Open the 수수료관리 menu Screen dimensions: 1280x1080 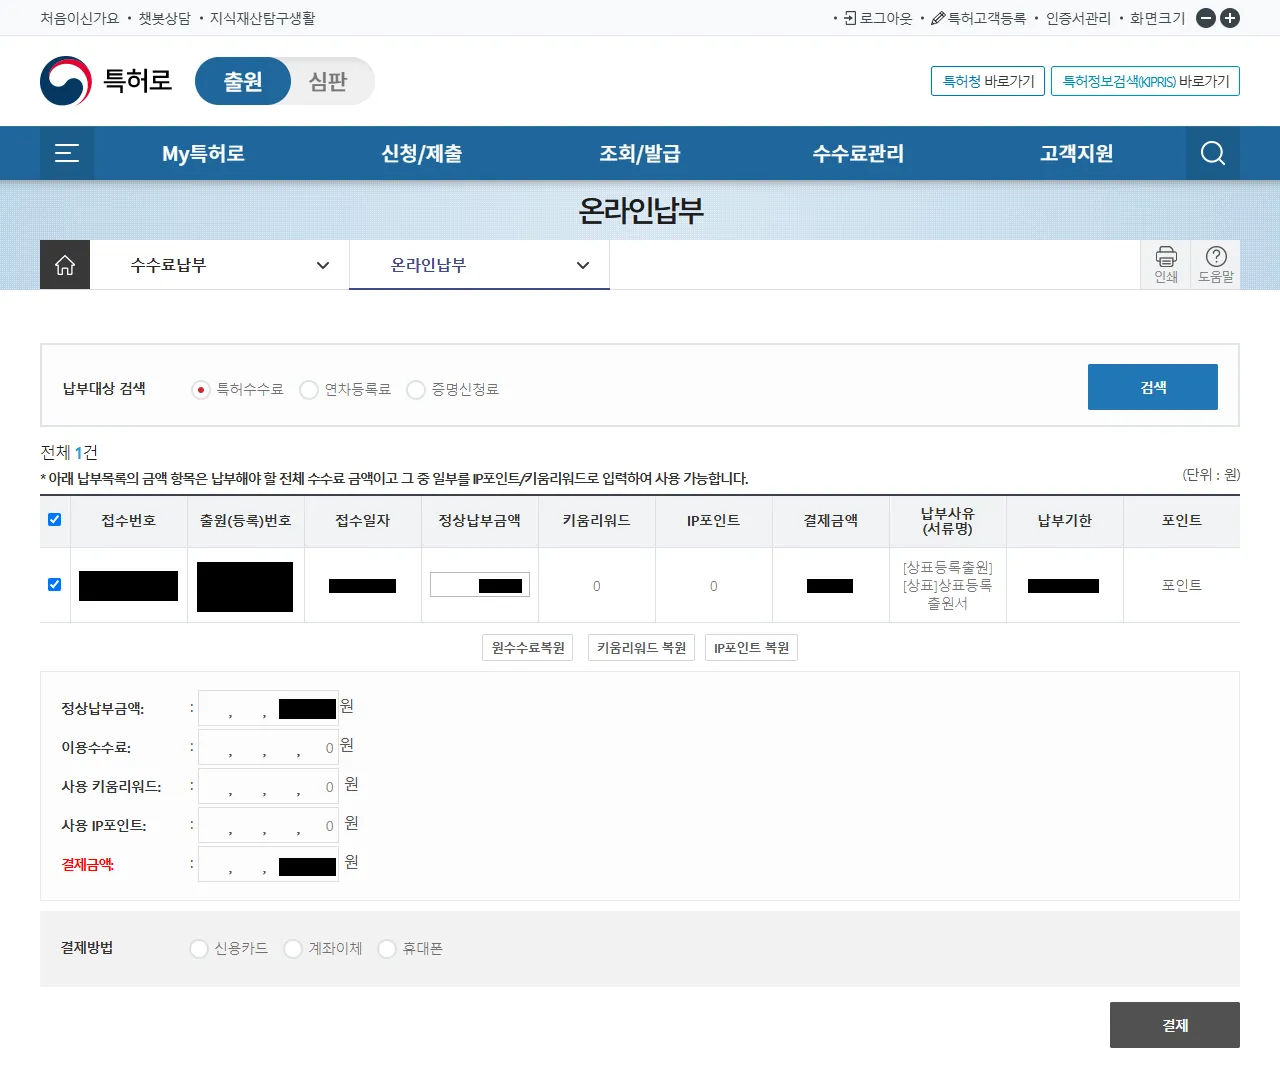coord(858,153)
